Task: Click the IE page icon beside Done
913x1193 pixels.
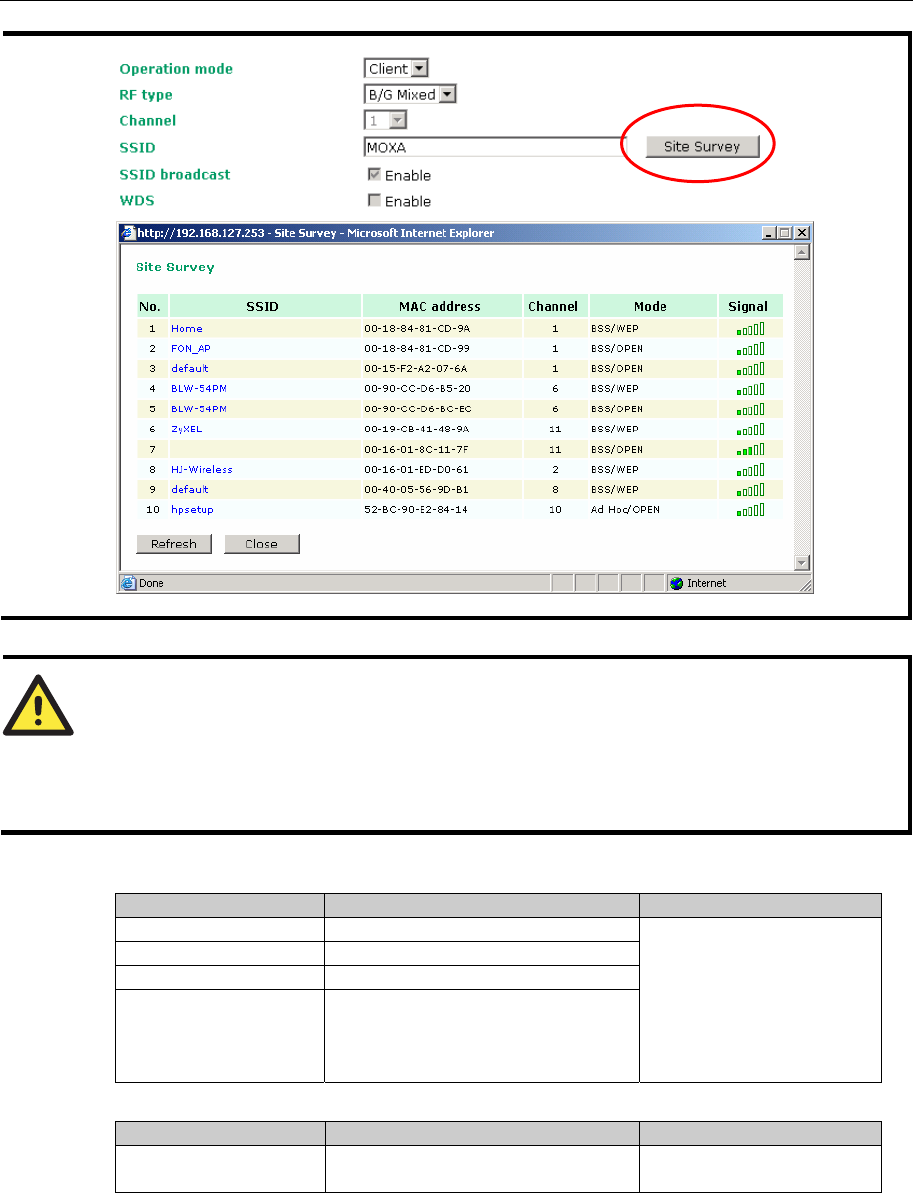Action: (x=129, y=584)
